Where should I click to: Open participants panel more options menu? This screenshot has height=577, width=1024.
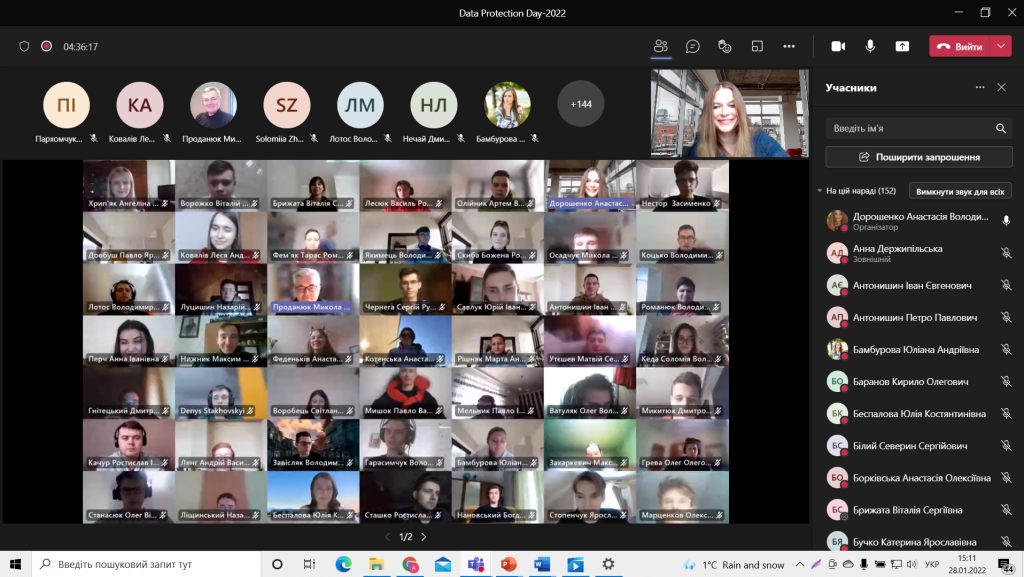pos(980,88)
